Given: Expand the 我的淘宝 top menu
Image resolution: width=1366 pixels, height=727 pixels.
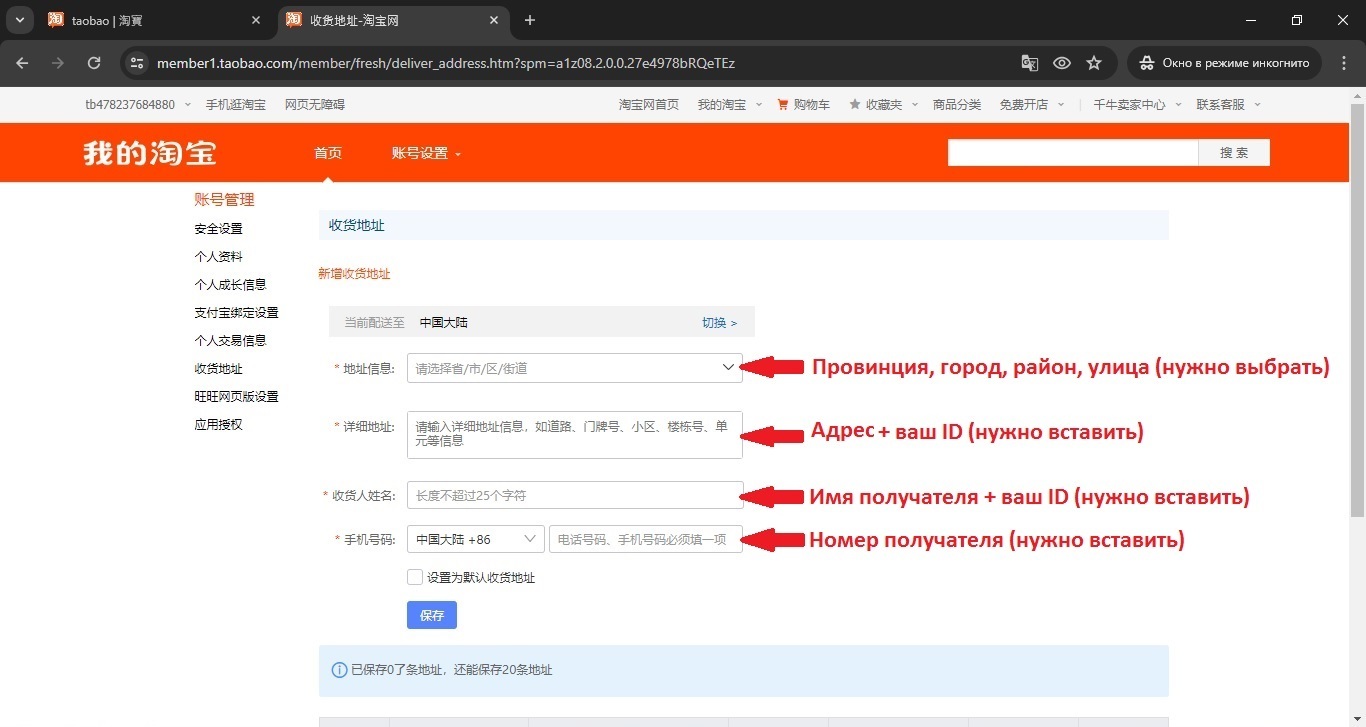Looking at the screenshot, I should click(x=729, y=104).
